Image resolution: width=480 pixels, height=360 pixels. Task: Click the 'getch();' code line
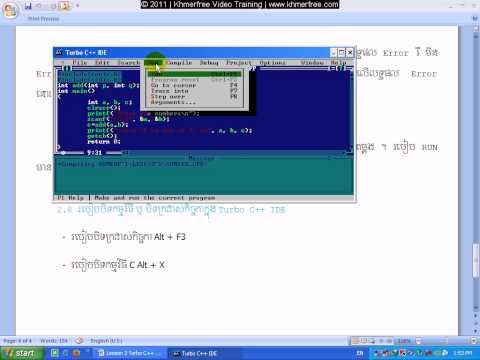point(102,136)
